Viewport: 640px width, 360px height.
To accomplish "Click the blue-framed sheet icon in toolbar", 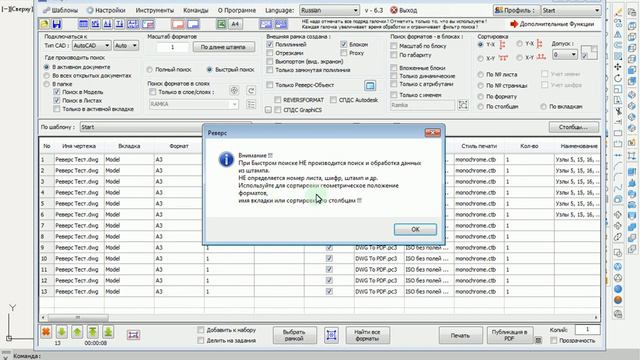I will (x=193, y=24).
